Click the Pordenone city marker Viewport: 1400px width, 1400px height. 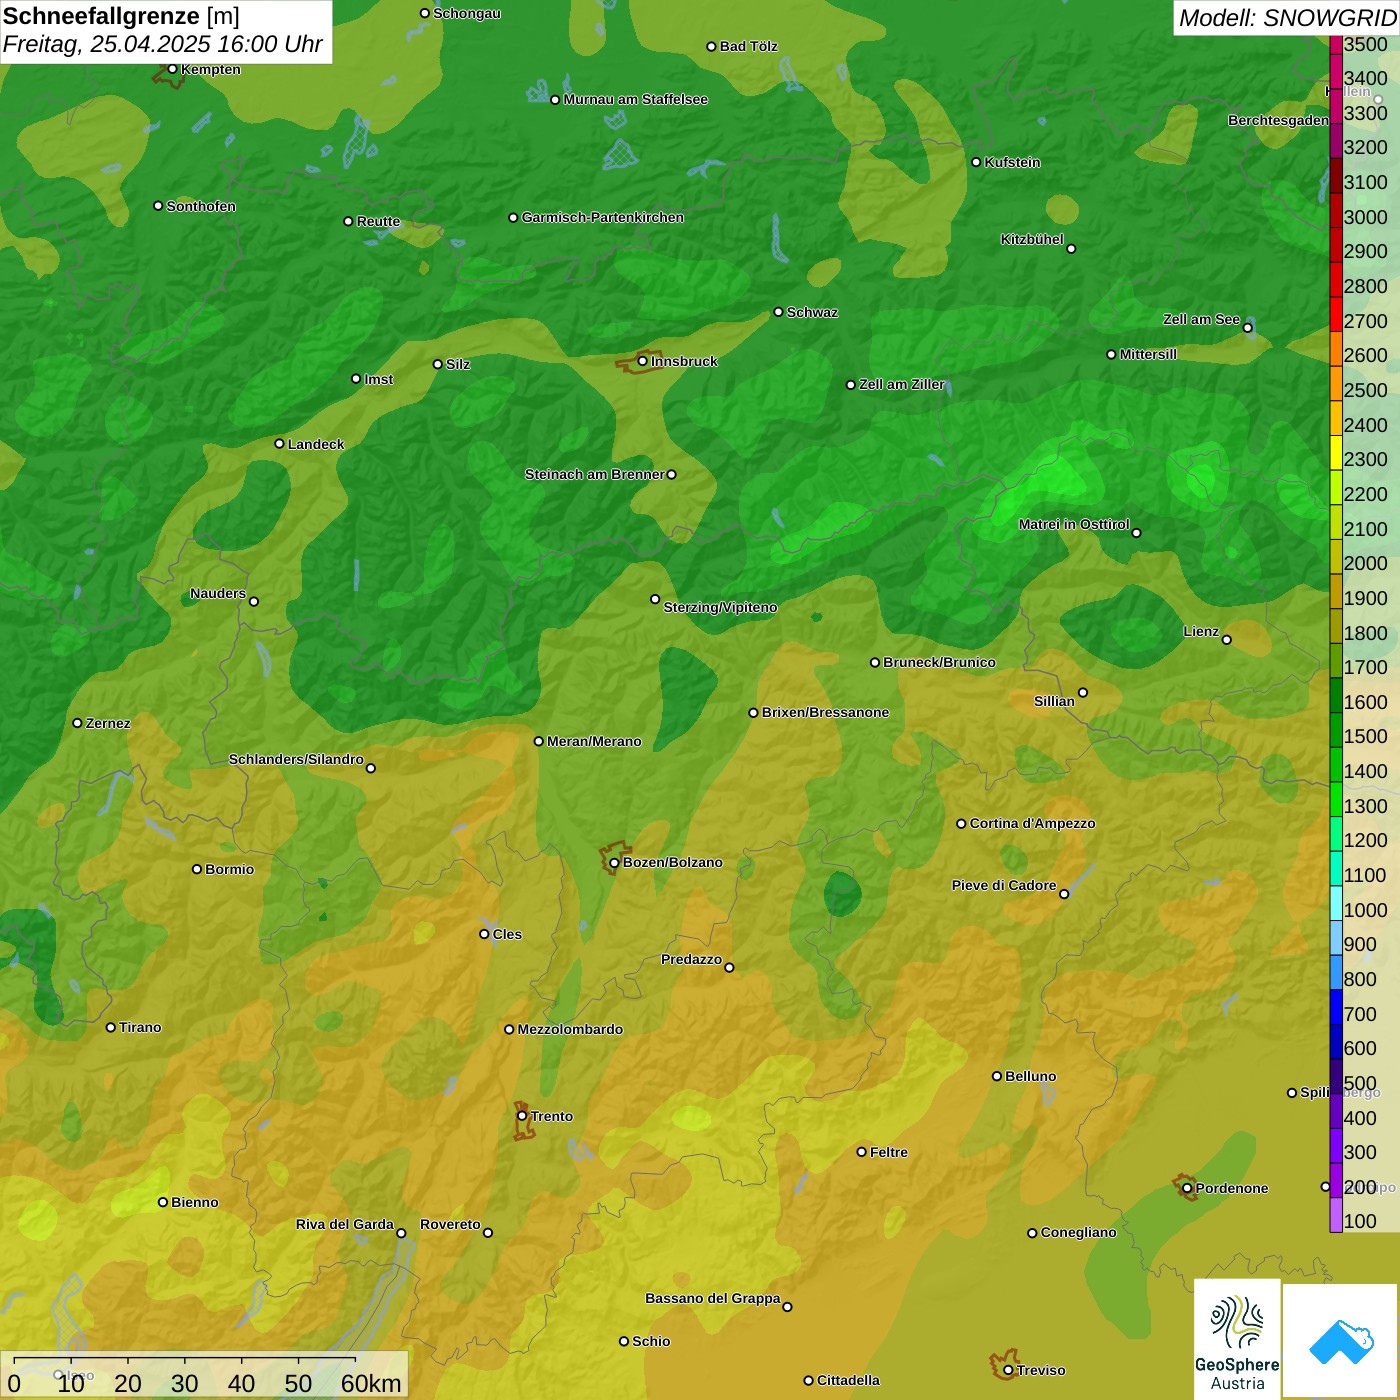(x=1187, y=1188)
